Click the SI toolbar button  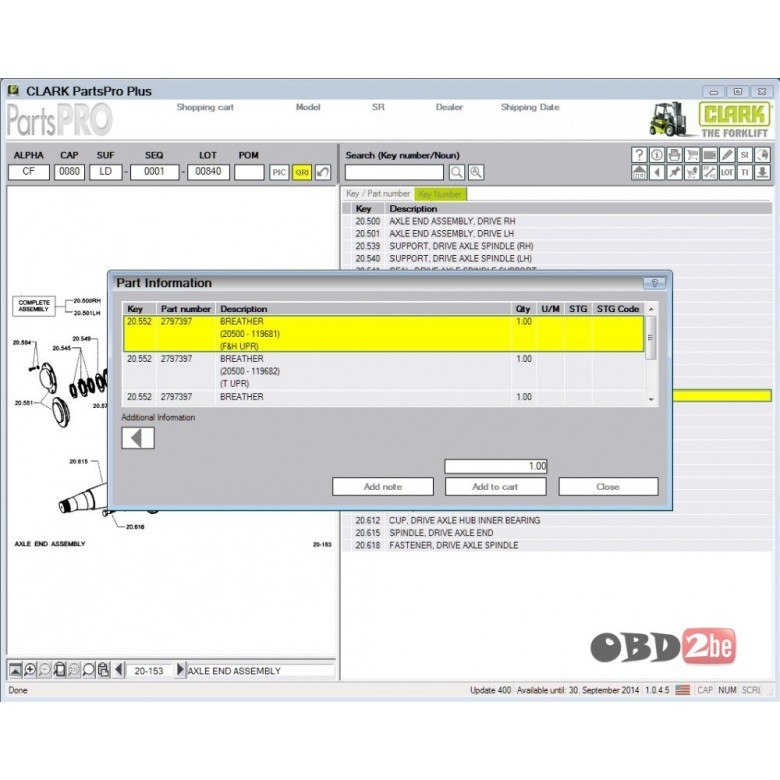745,155
